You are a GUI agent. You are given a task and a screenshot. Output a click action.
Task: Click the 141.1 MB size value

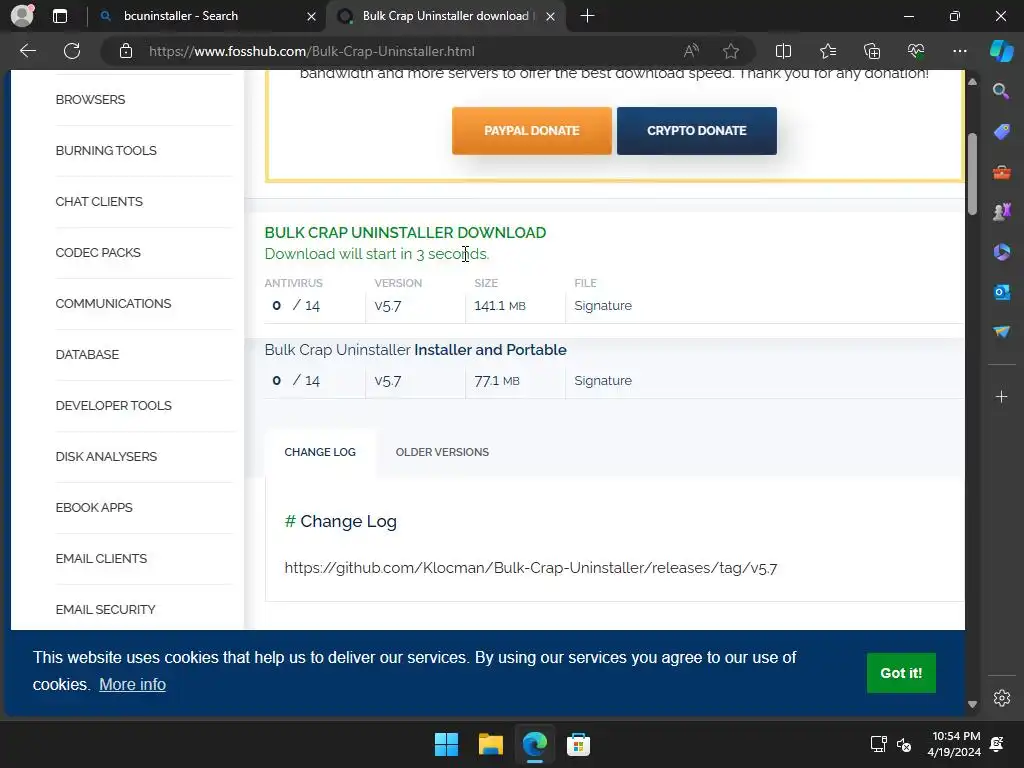tap(500, 306)
